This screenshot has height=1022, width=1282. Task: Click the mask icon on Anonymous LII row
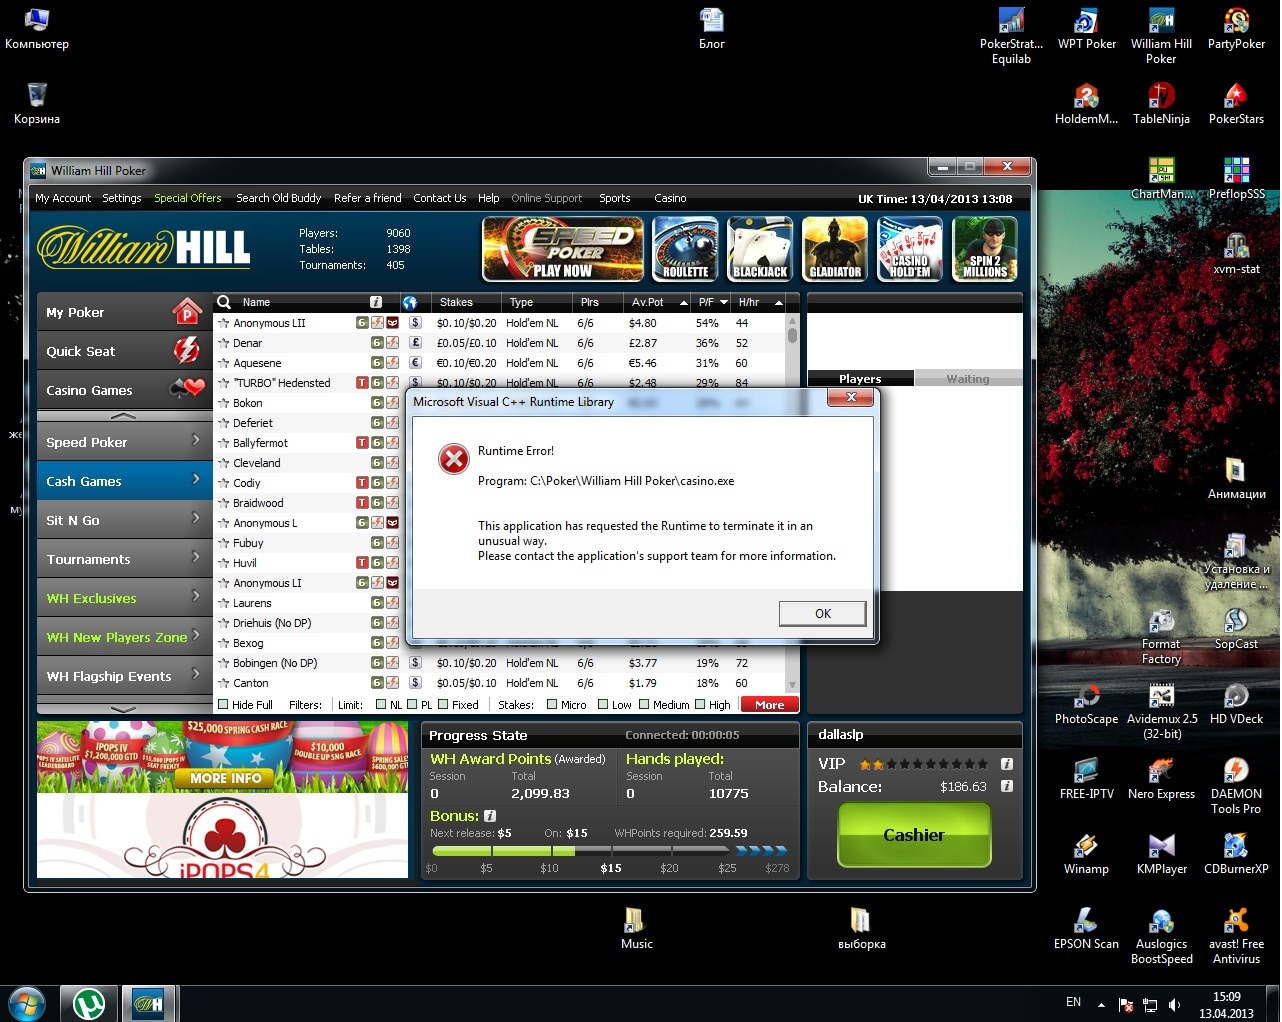[393, 323]
